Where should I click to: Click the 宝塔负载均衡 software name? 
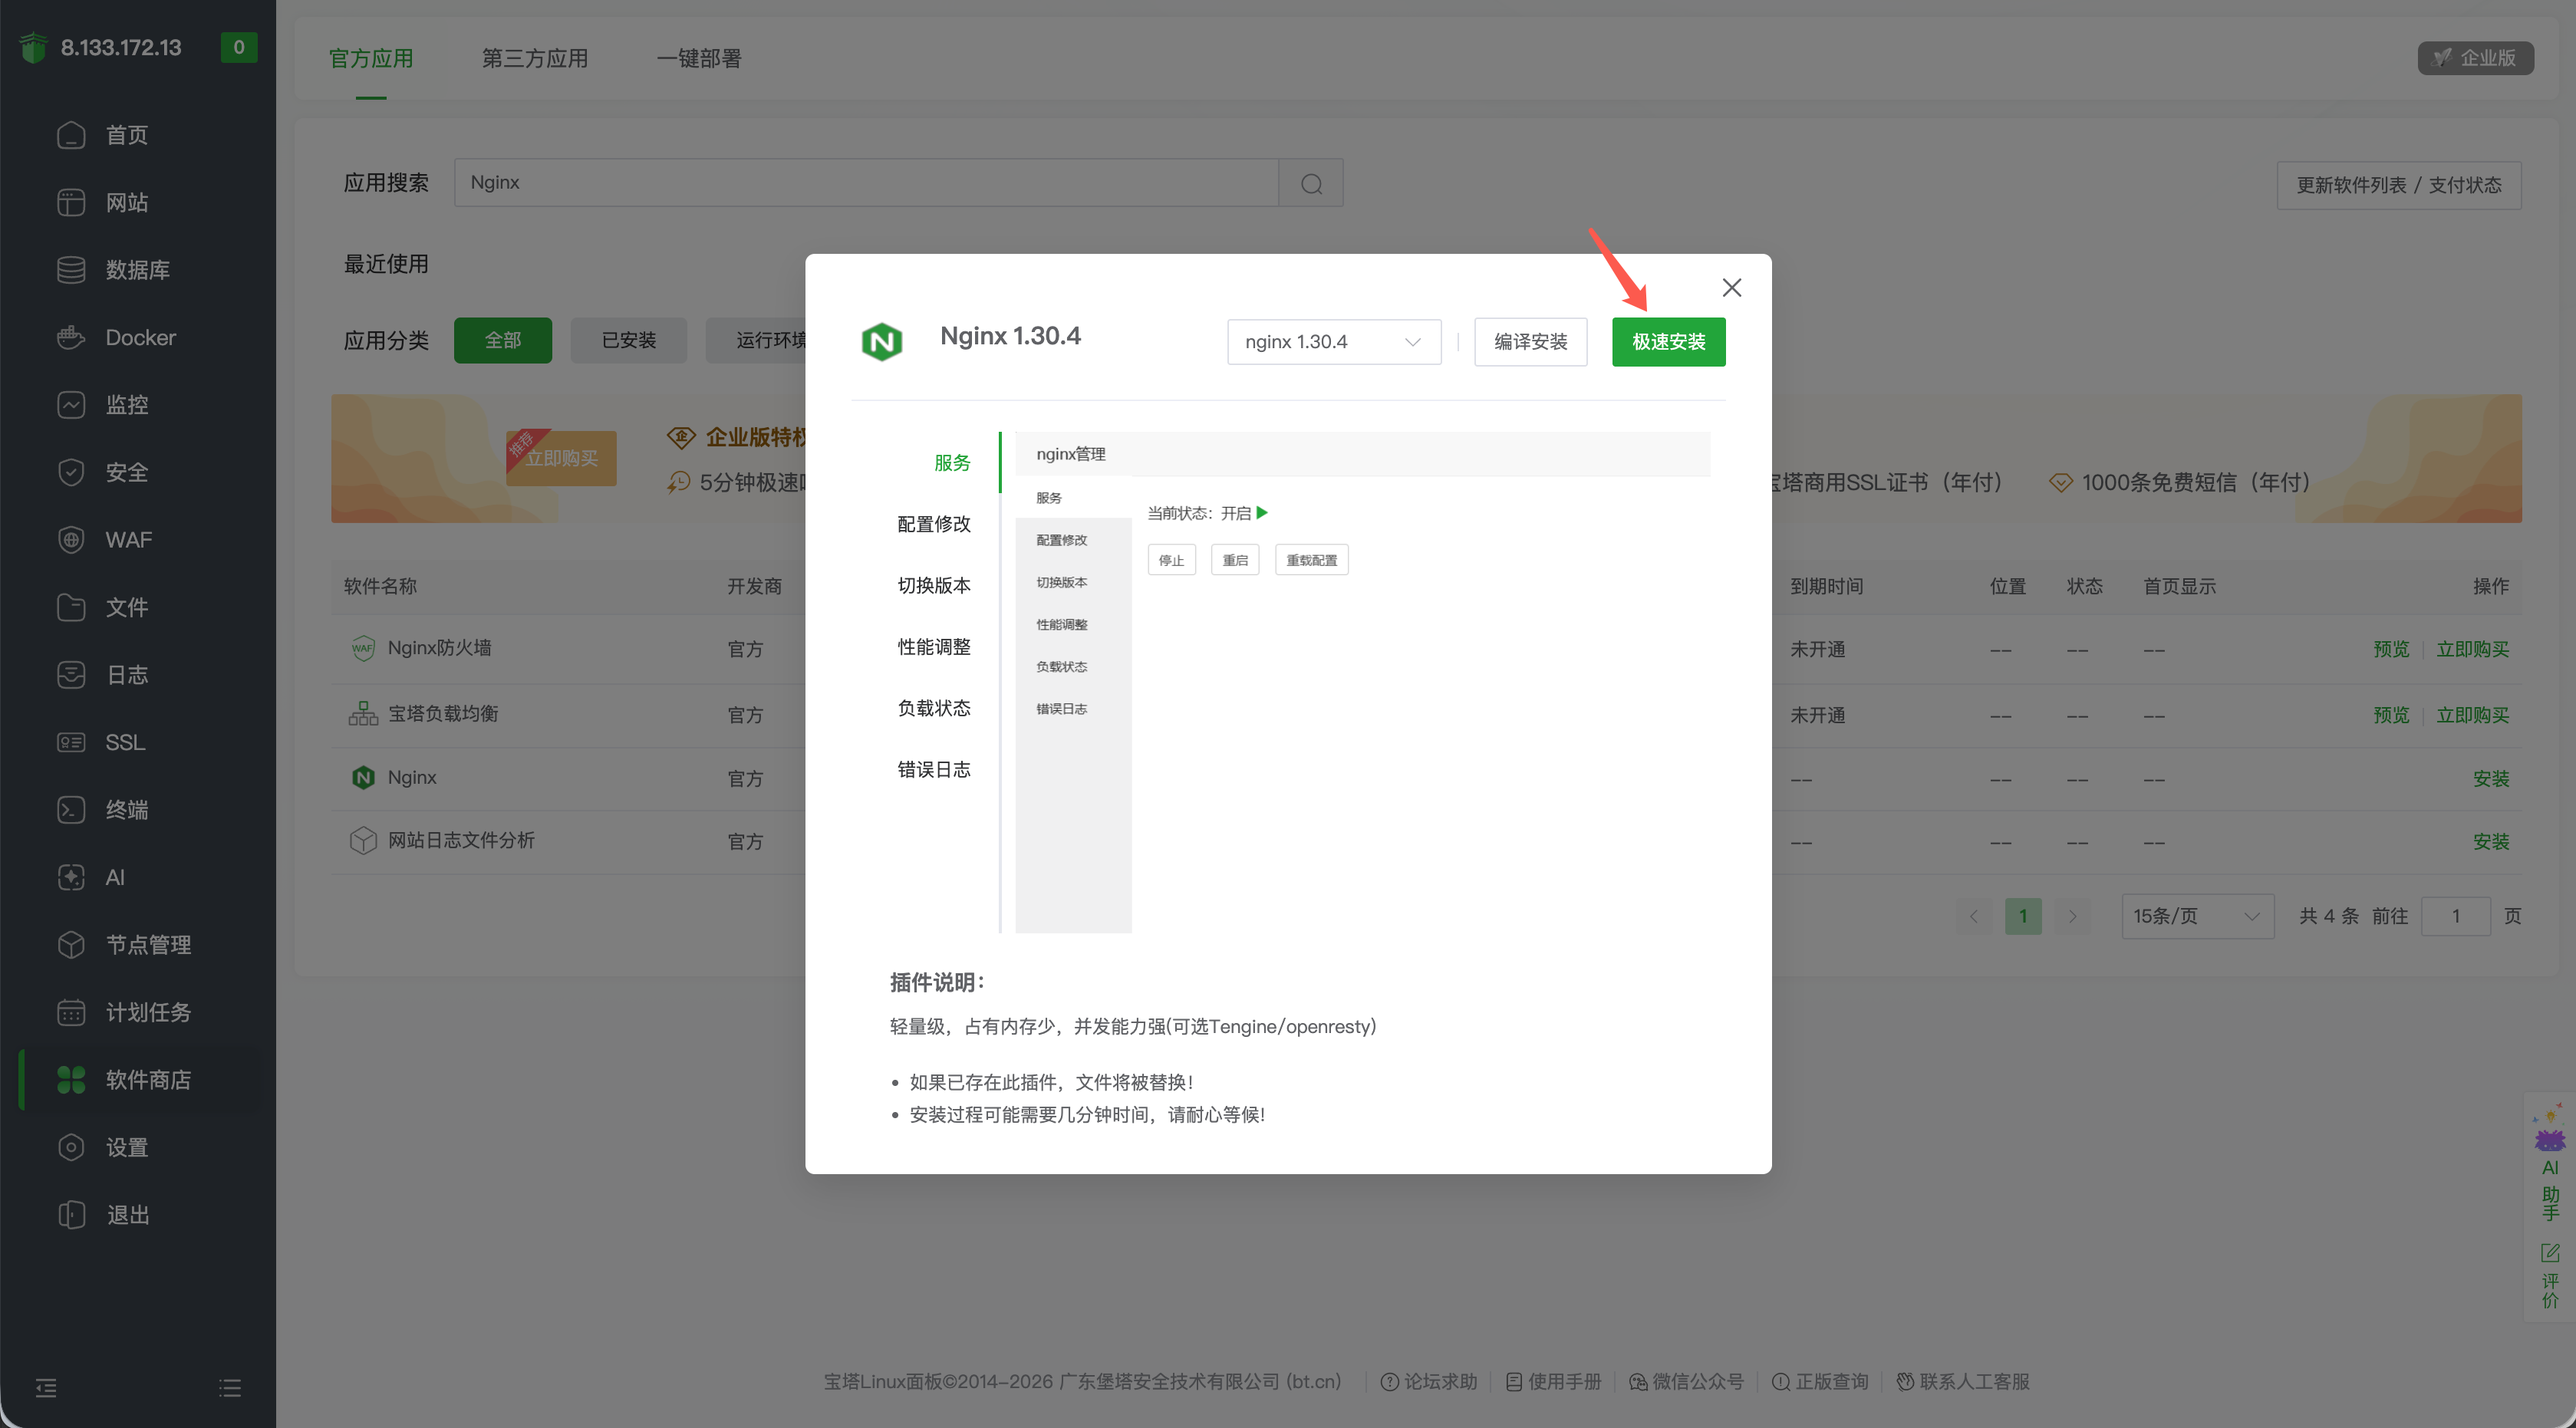443,714
